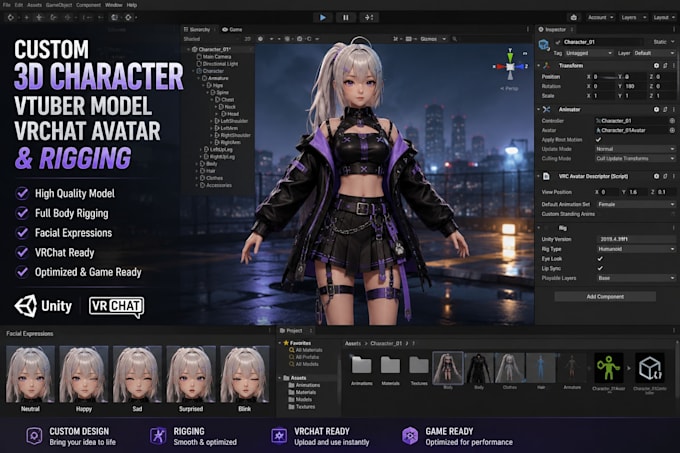
Task: Collapse the Animator component
Action: tap(539, 110)
